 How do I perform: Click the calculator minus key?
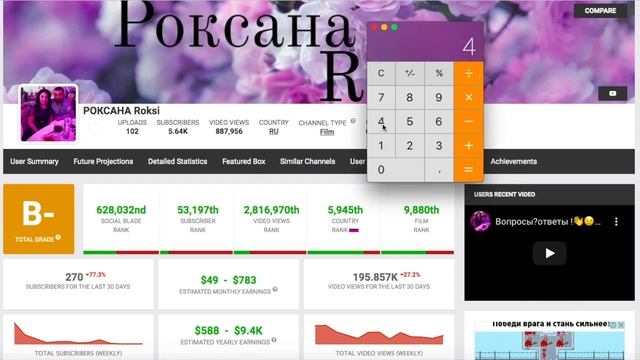click(x=469, y=122)
